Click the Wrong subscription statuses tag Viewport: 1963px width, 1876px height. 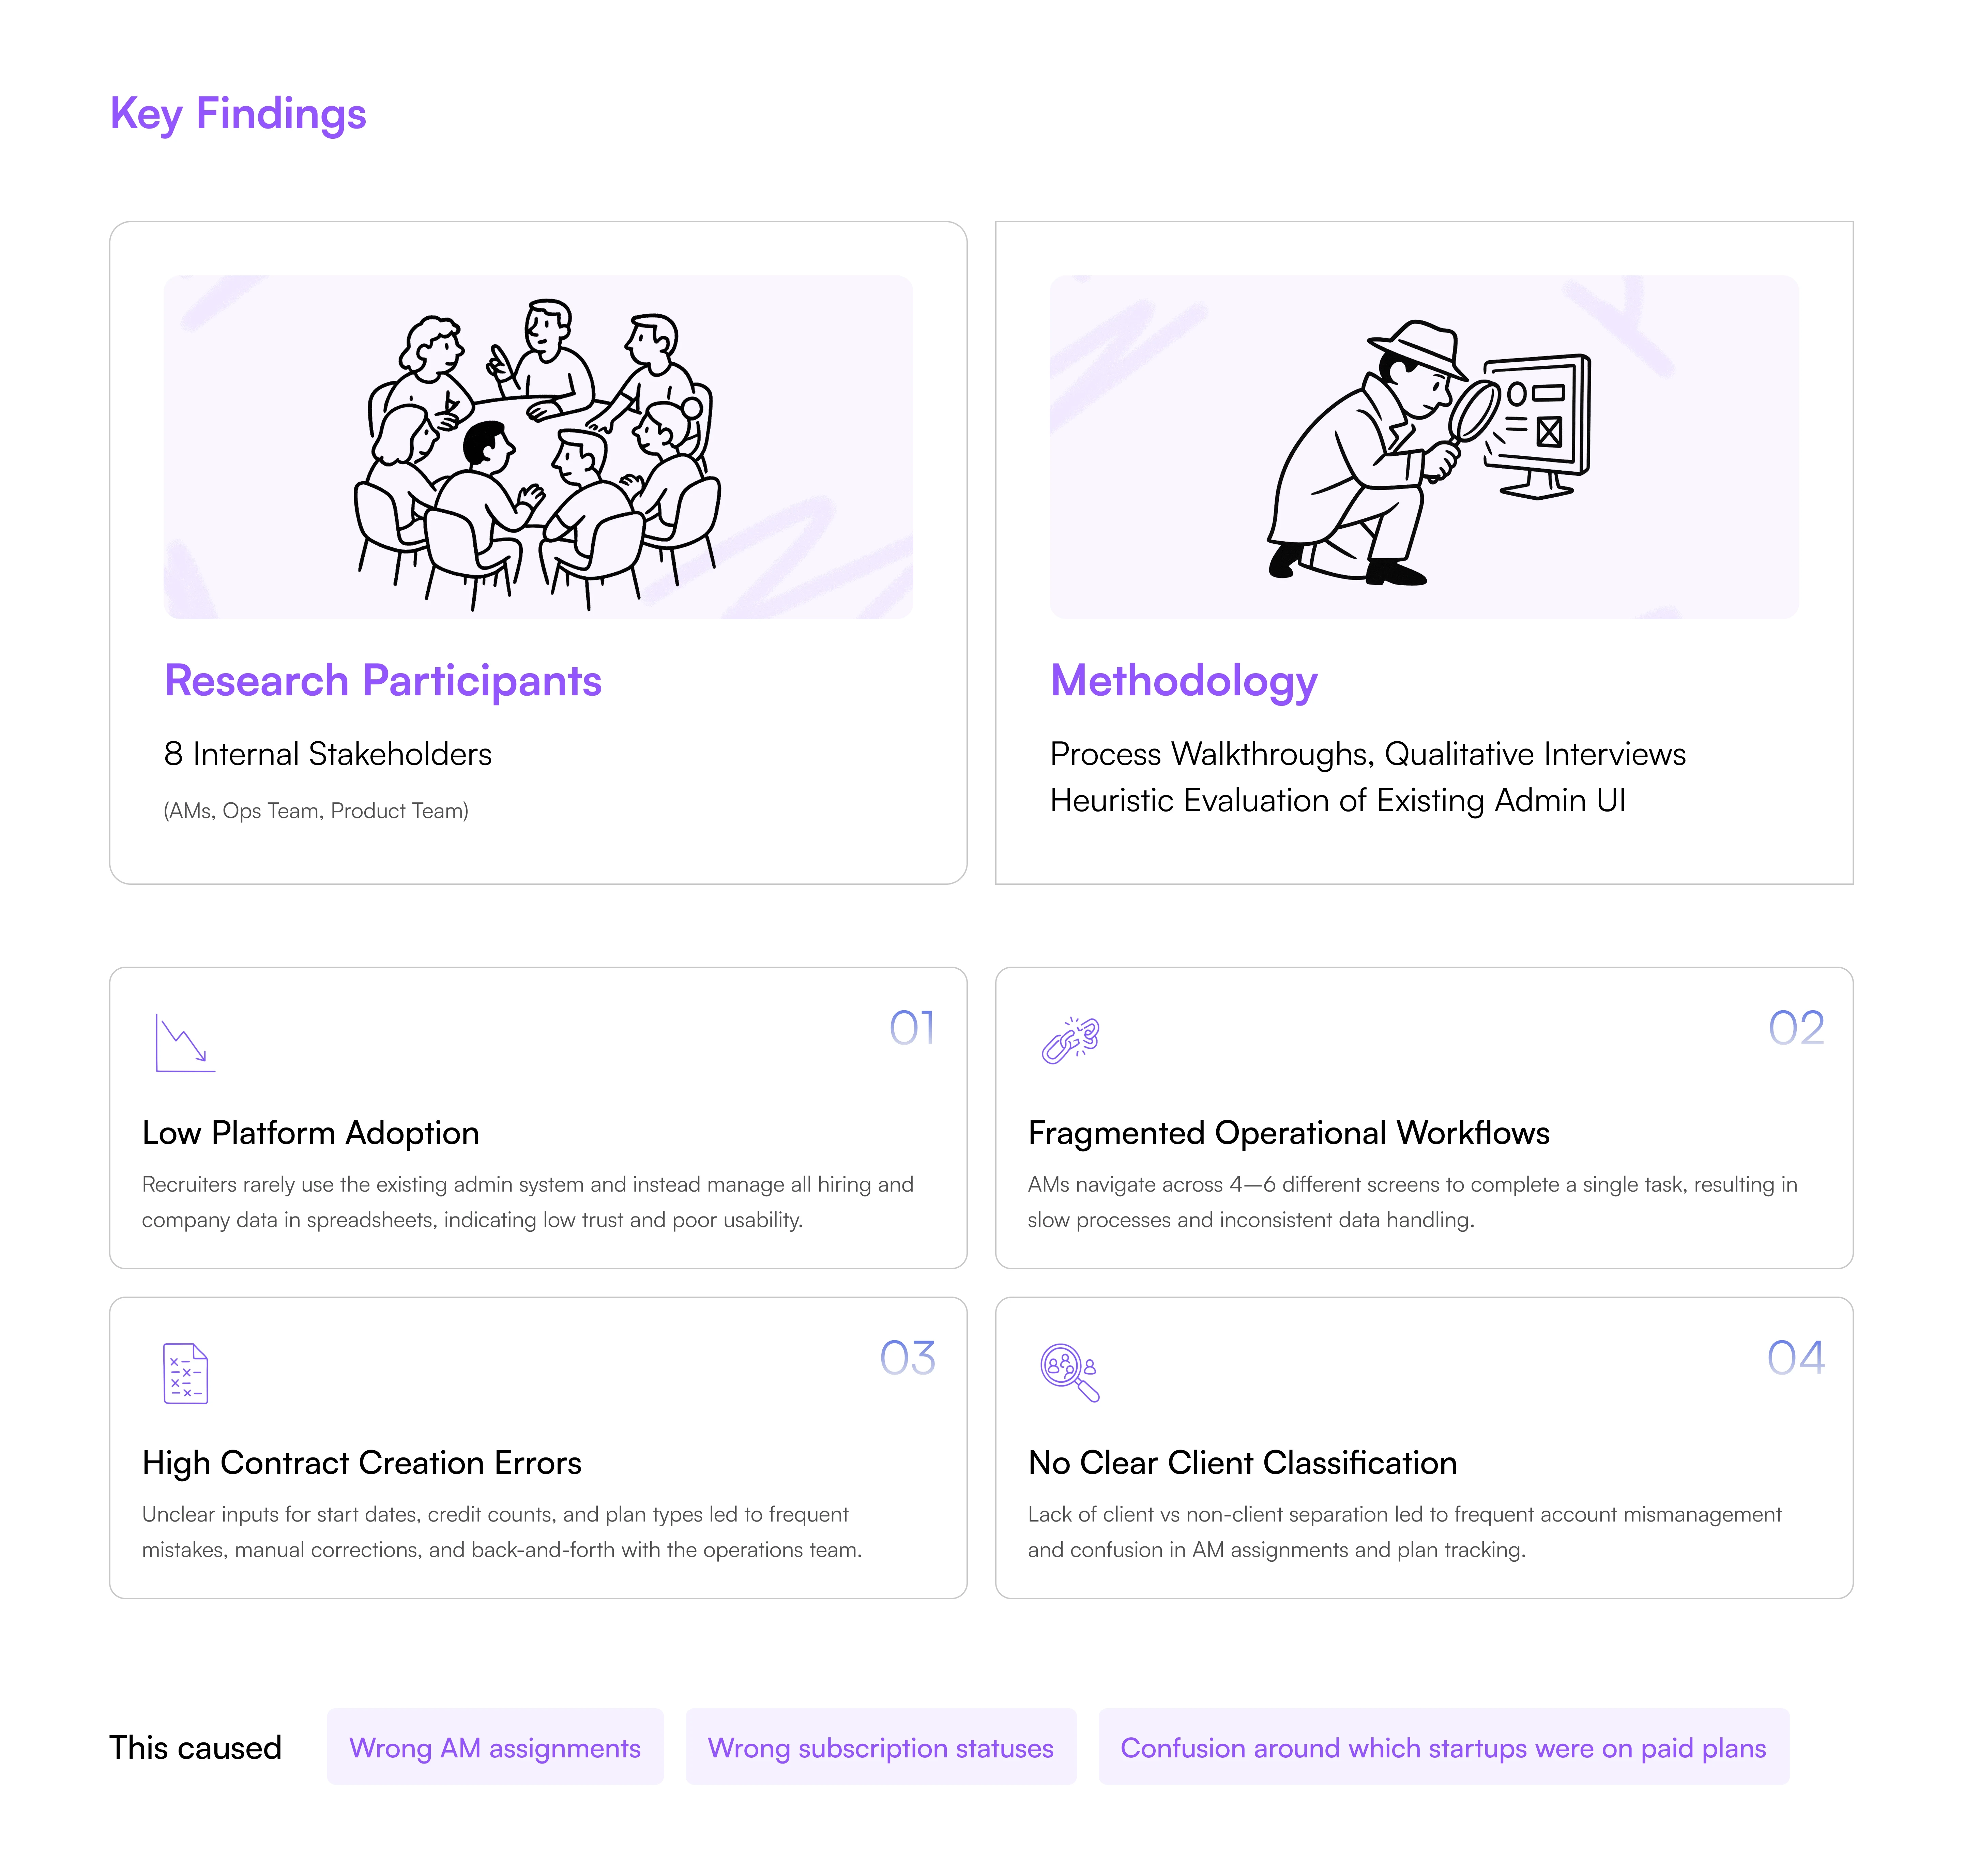point(881,1747)
